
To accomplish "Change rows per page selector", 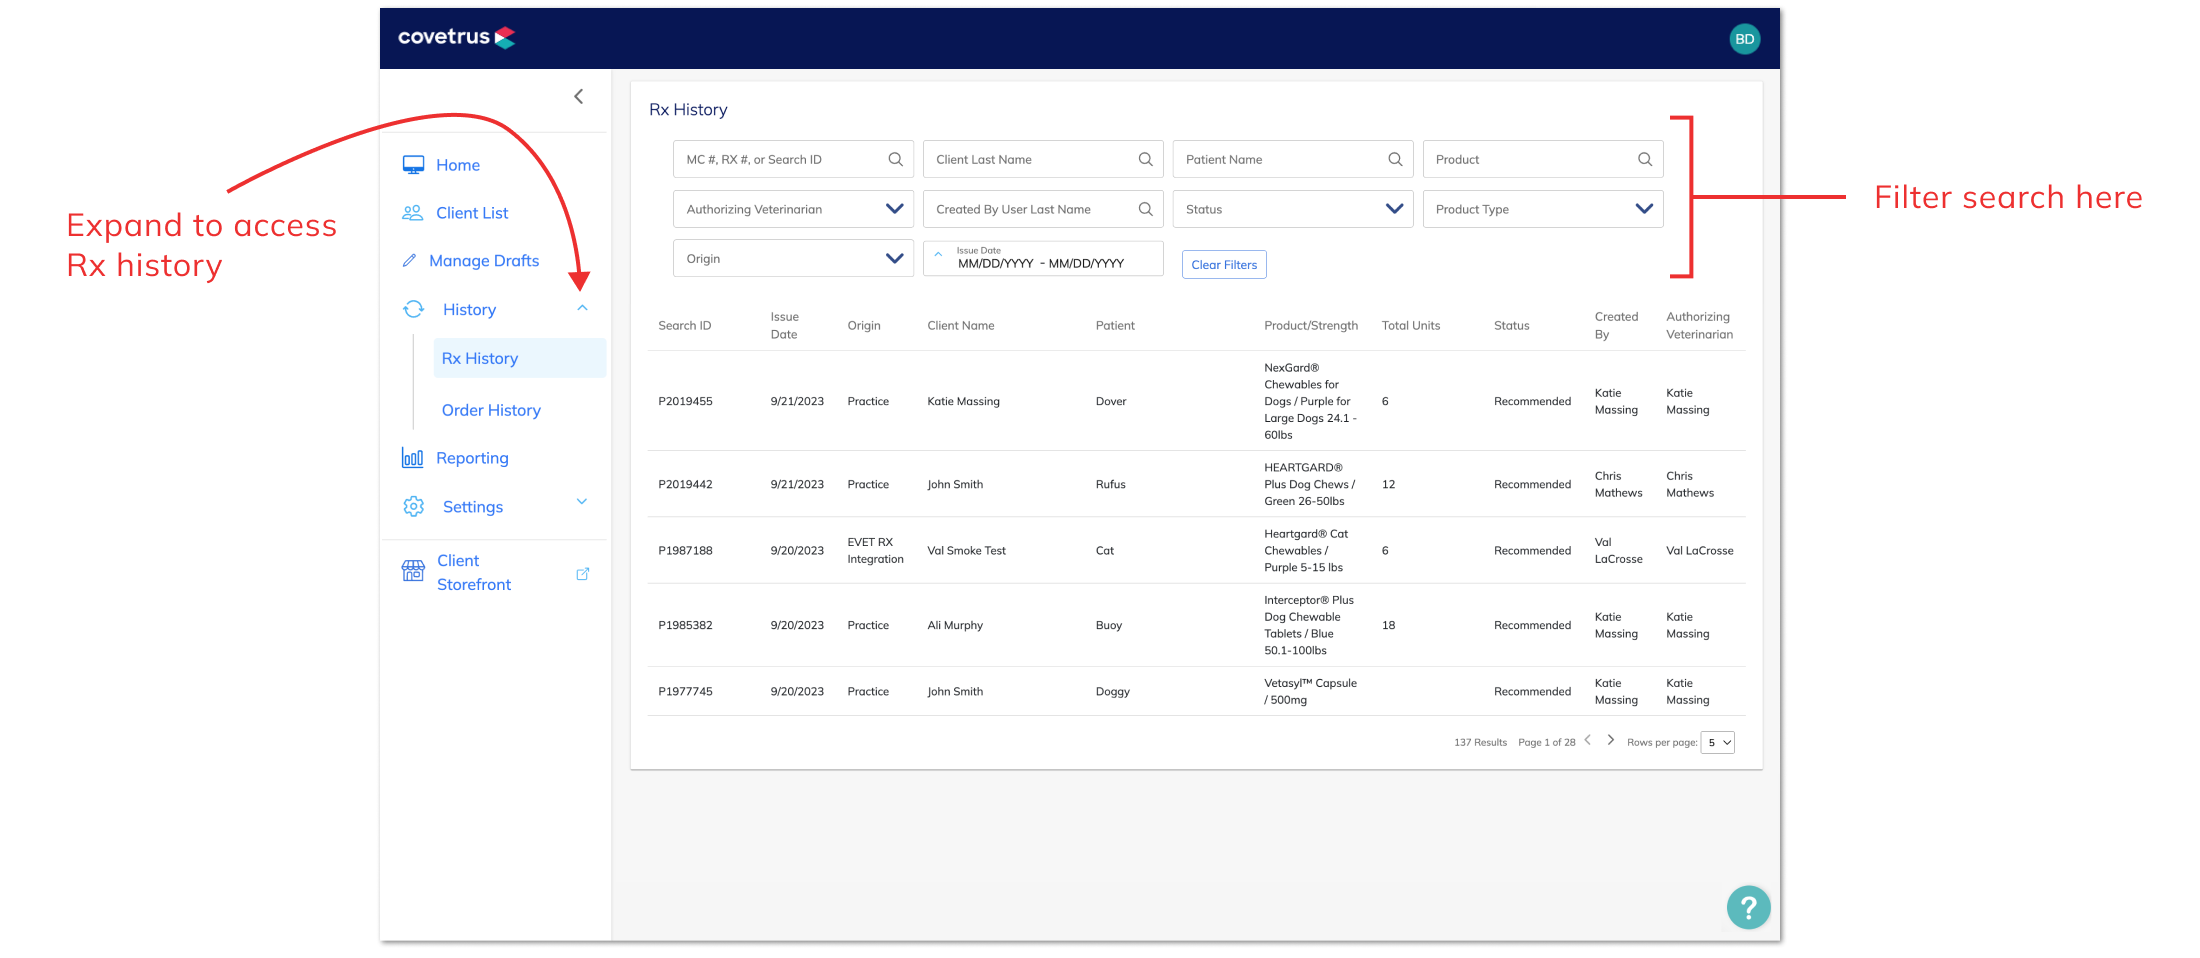I will pyautogui.click(x=1717, y=742).
